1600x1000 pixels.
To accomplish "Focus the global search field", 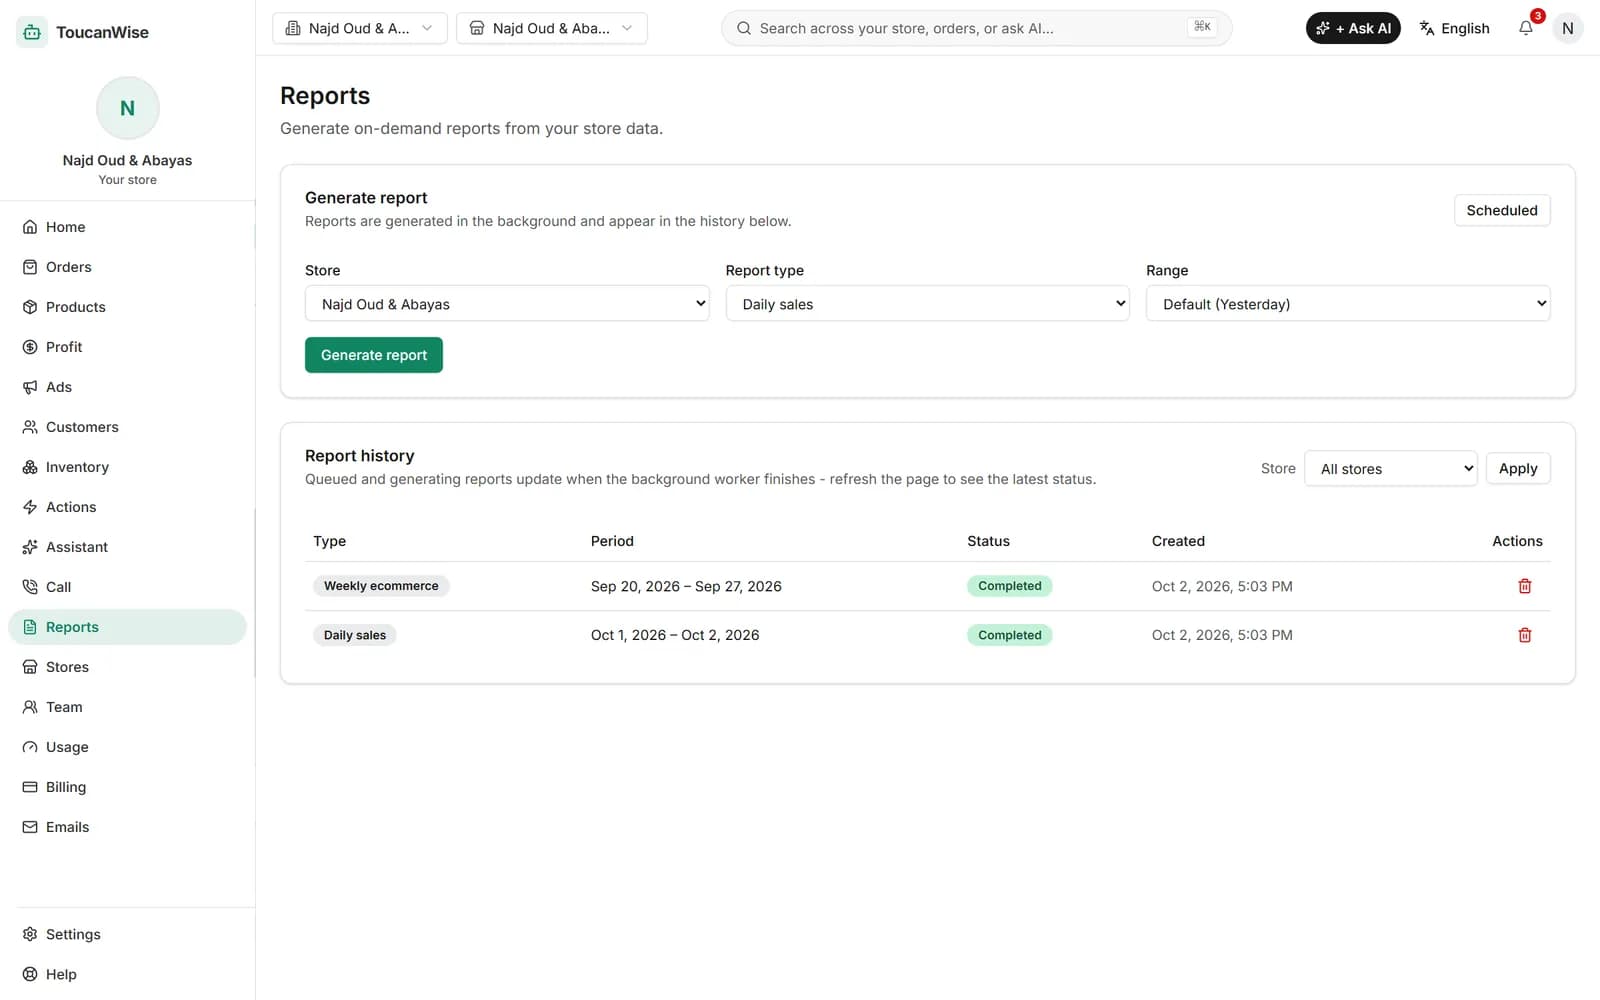I will coord(977,28).
